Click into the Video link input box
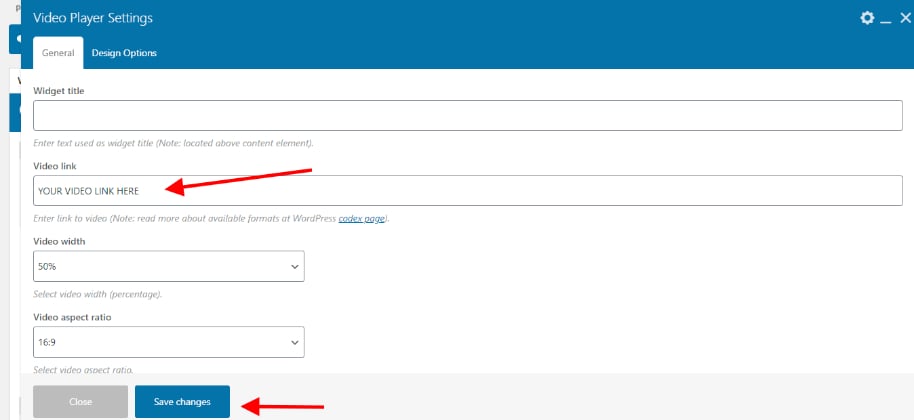 467,190
